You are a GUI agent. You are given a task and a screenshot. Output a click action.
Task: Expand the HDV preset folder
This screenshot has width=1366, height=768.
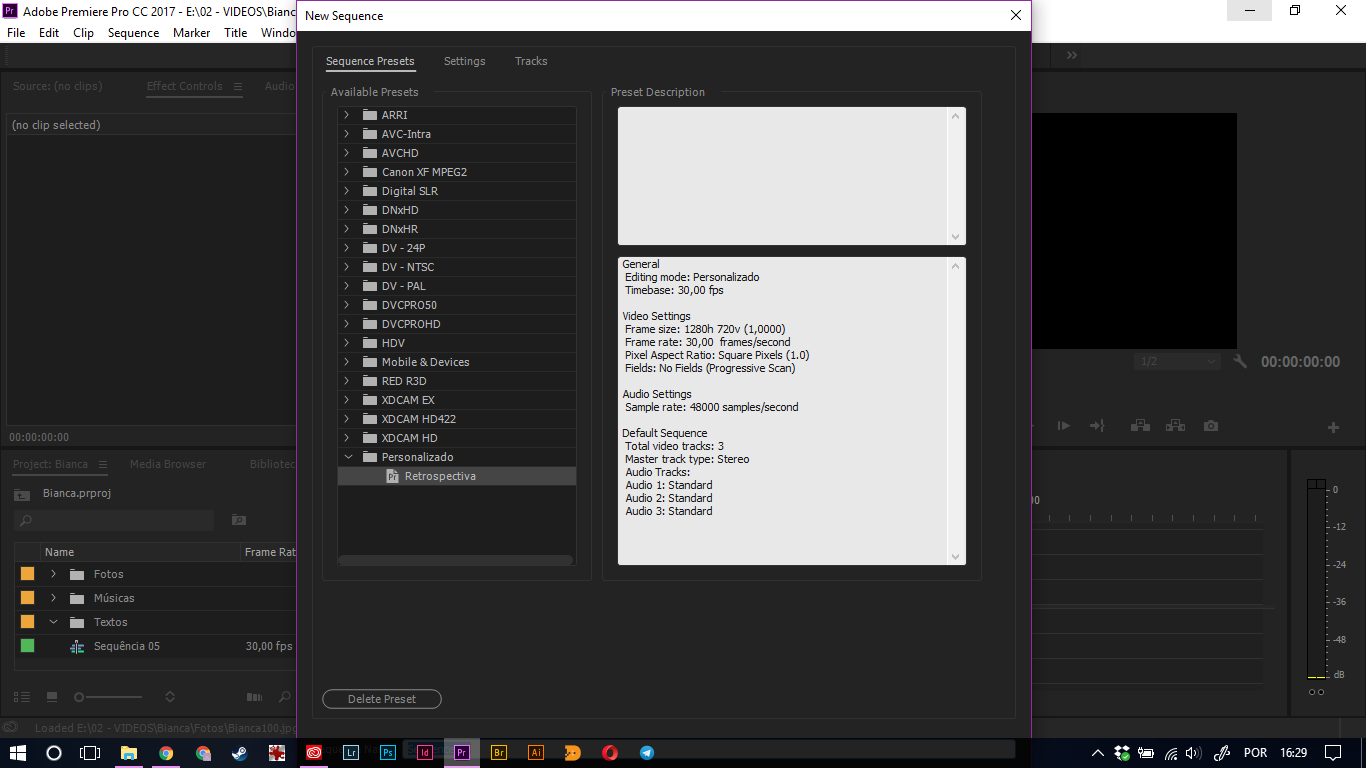tap(347, 343)
